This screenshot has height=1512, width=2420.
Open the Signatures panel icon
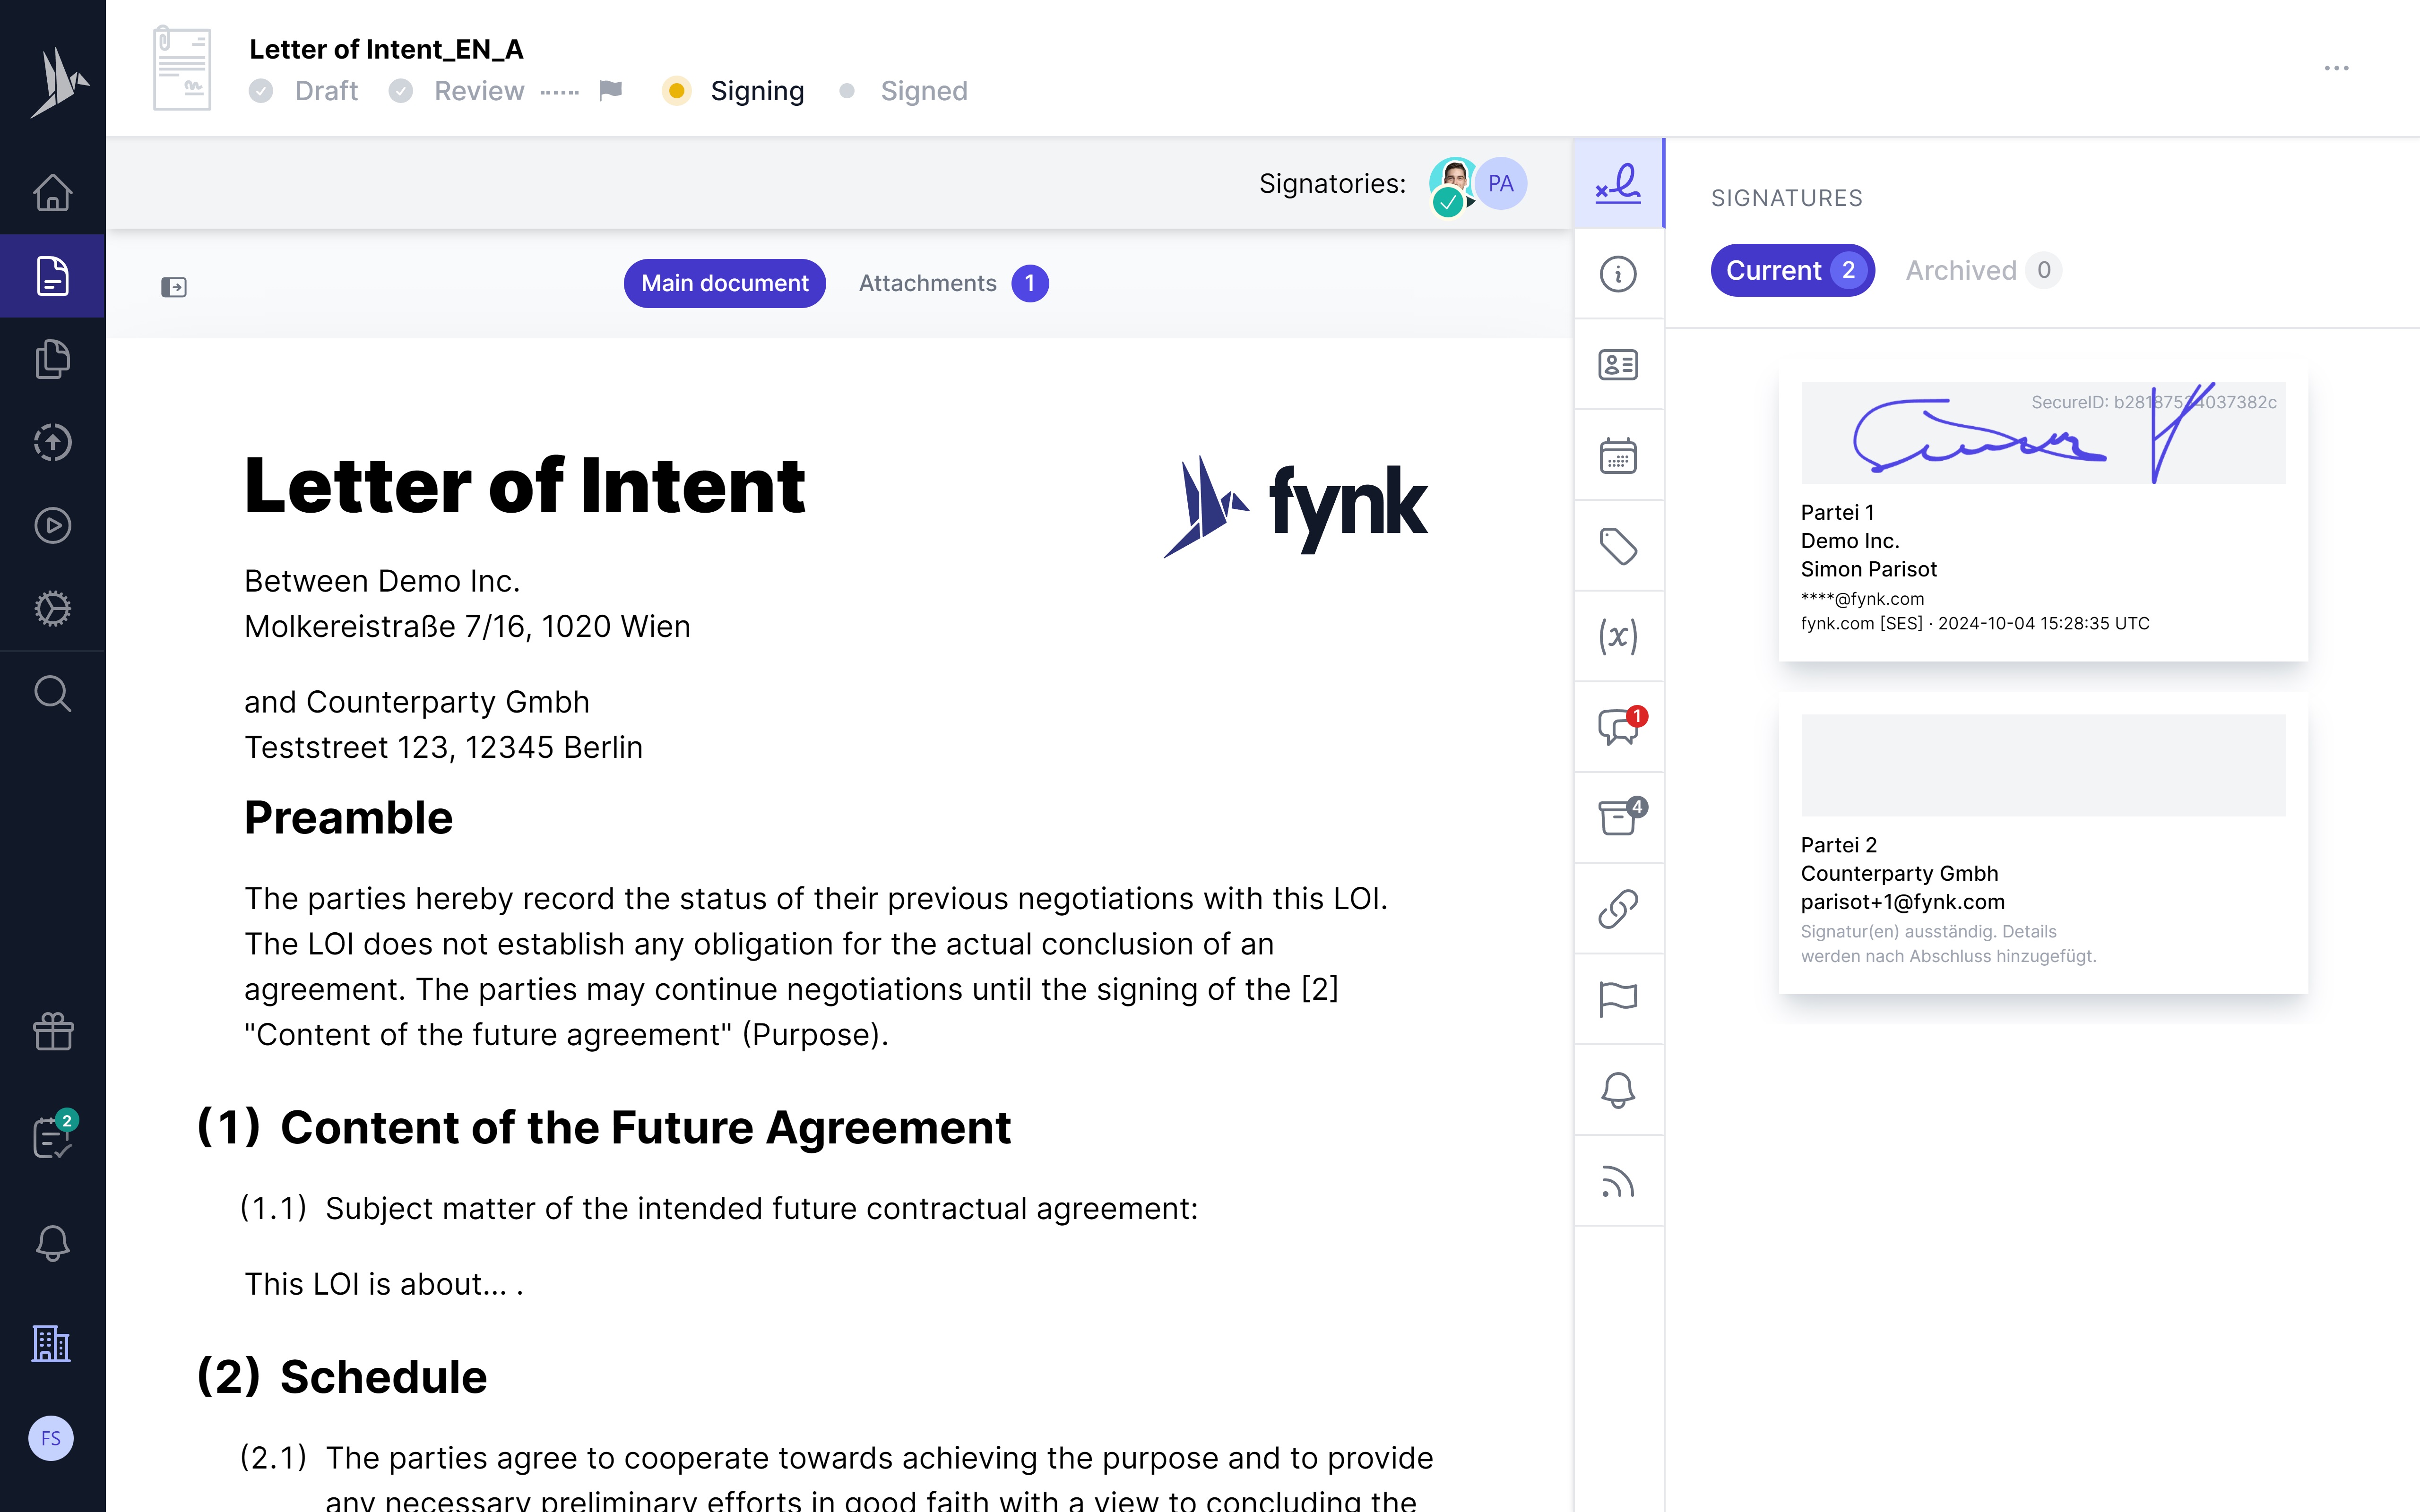pyautogui.click(x=1617, y=183)
